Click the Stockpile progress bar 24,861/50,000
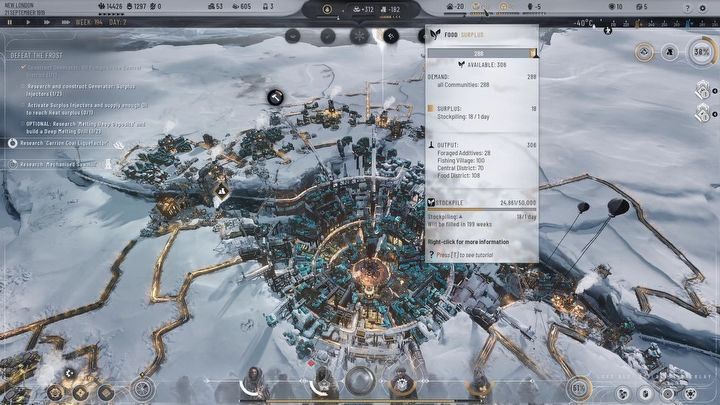This screenshot has width=720, height=405. point(481,208)
